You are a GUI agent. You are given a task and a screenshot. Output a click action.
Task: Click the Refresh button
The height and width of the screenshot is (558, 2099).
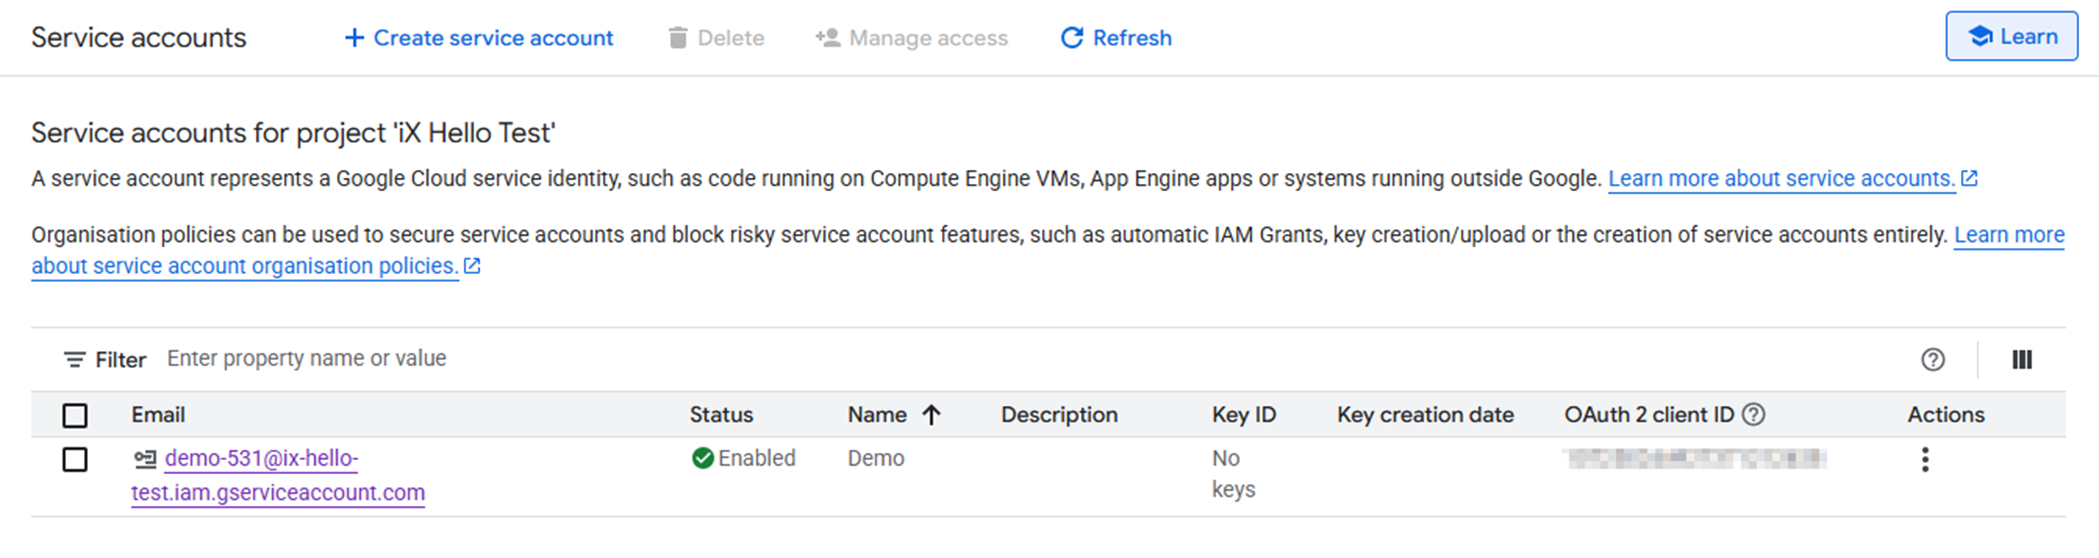(x=1115, y=38)
